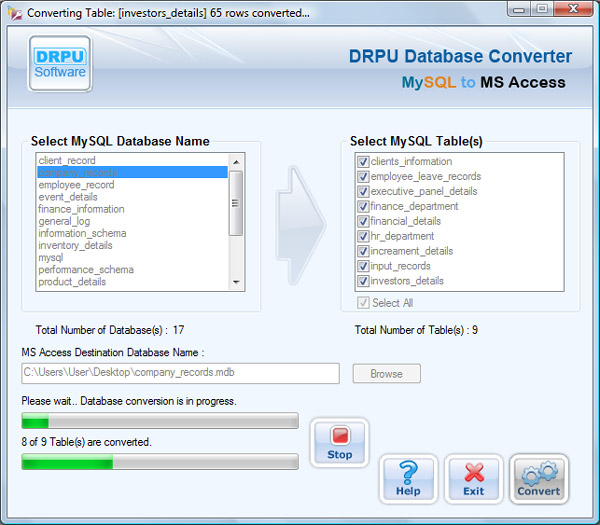Viewport: 600px width, 525px height.
Task: Uncheck increament_details table
Action: [363, 251]
